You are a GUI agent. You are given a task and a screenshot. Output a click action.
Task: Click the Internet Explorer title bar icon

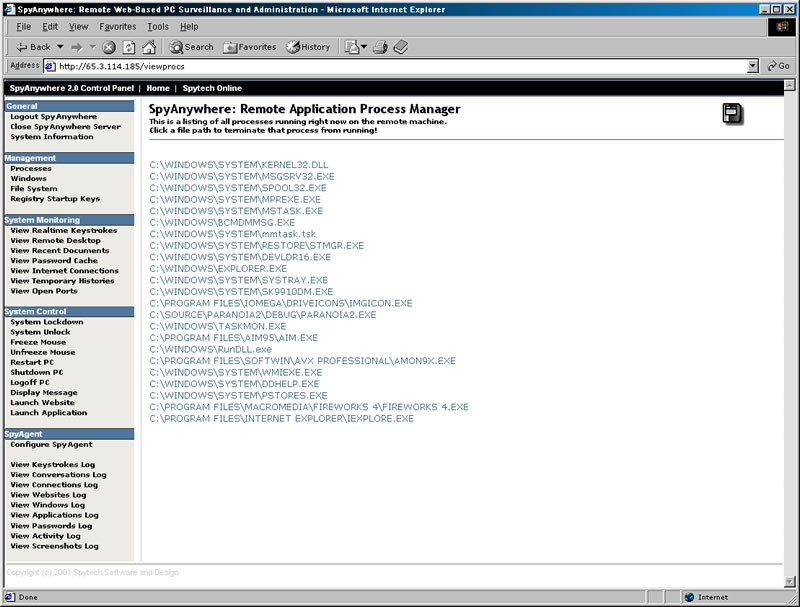coord(10,9)
